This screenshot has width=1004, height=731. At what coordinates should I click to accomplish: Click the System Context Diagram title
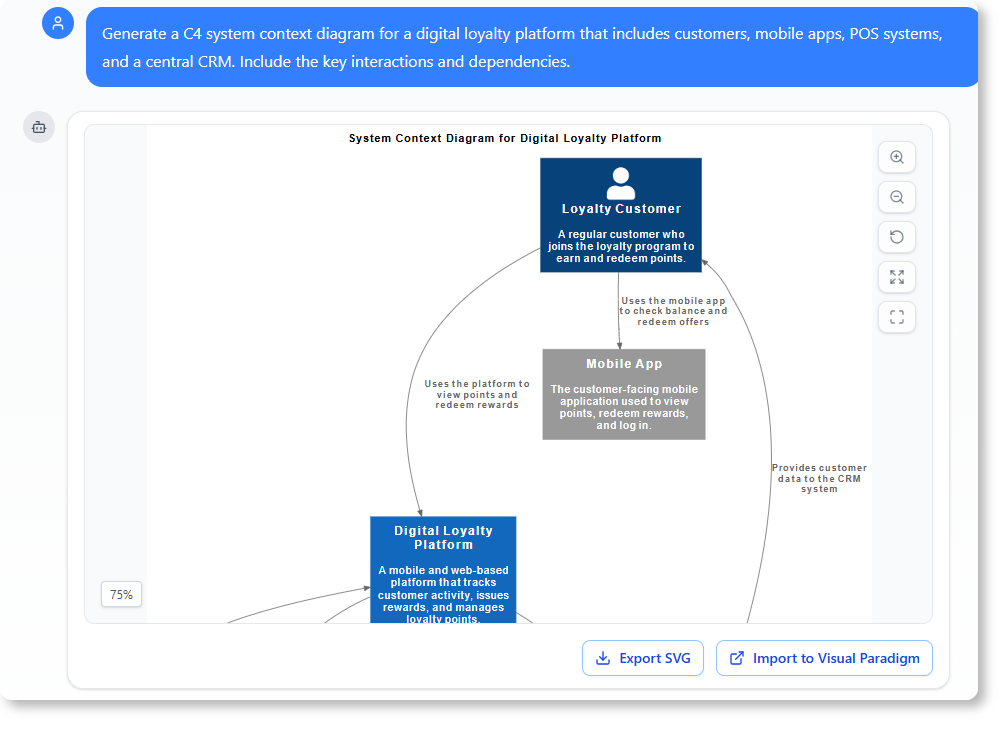[x=505, y=138]
